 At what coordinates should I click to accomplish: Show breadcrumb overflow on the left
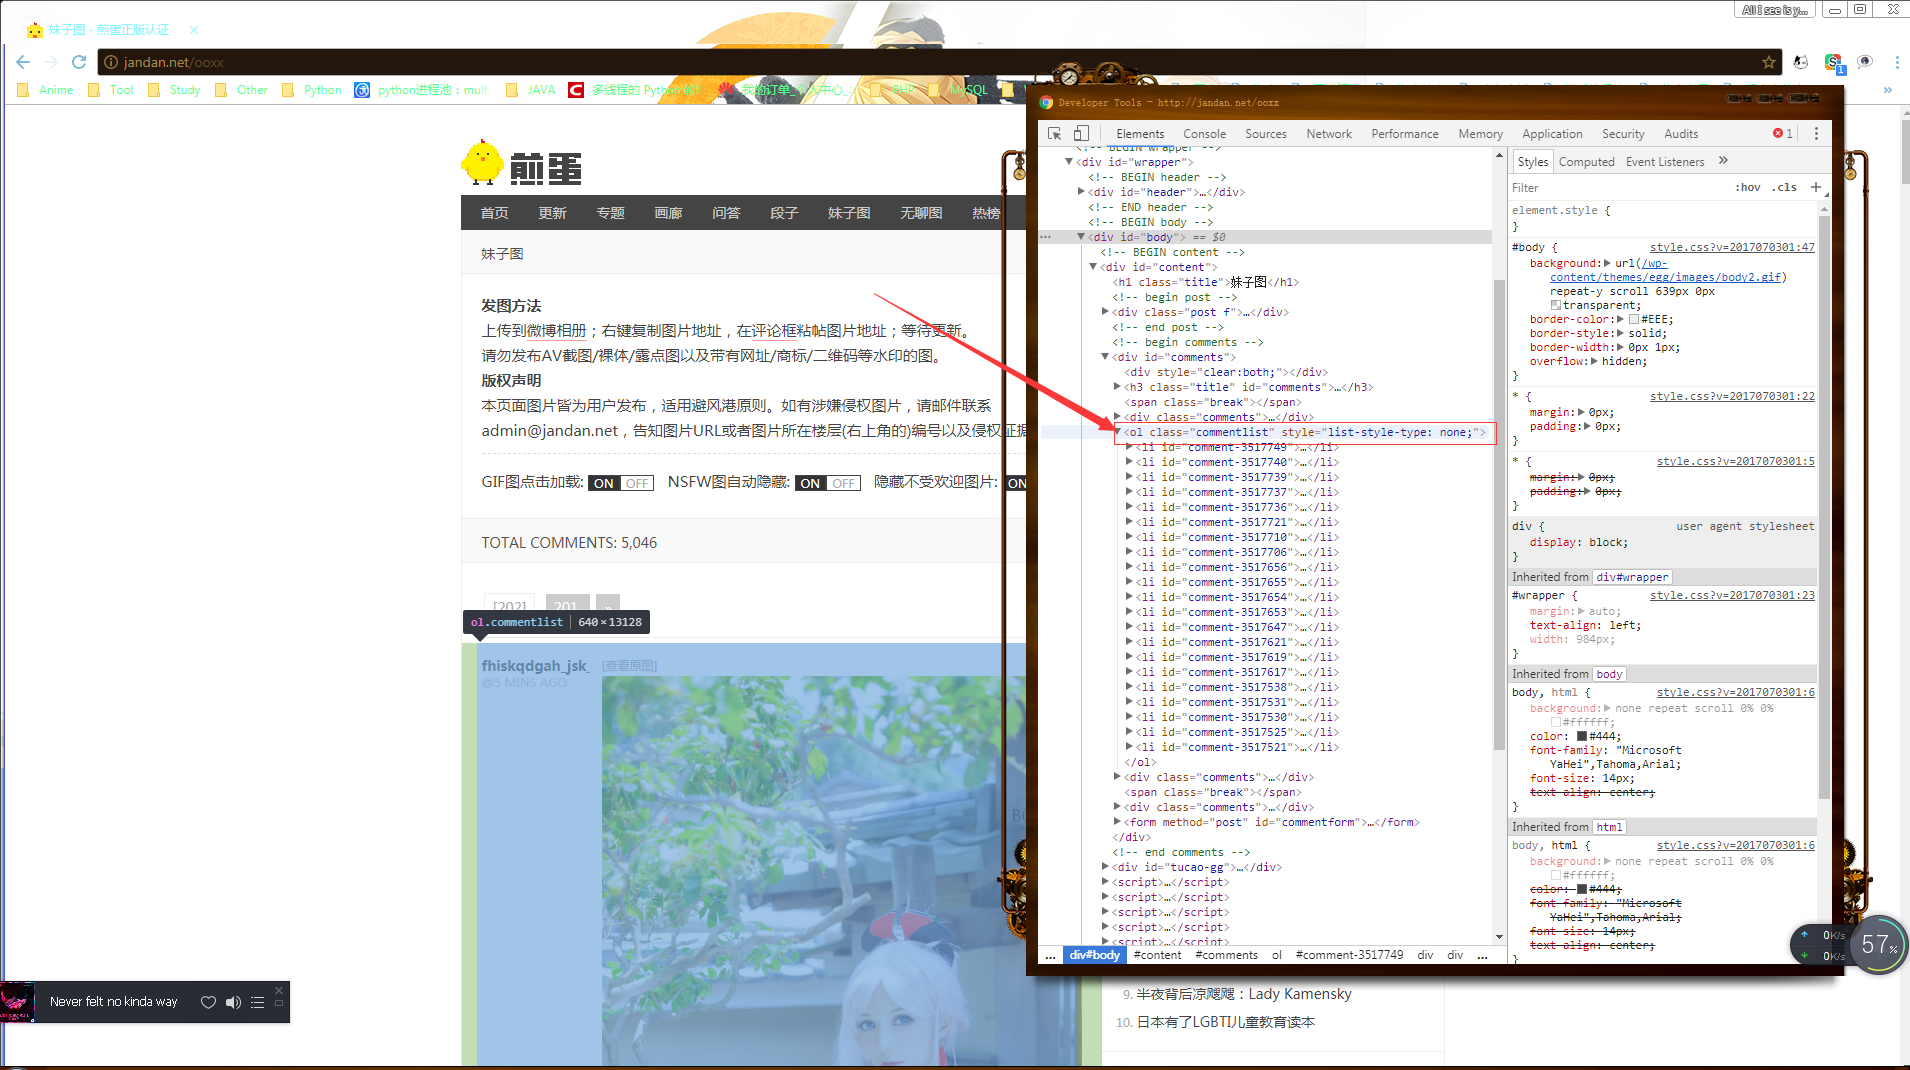1050,956
